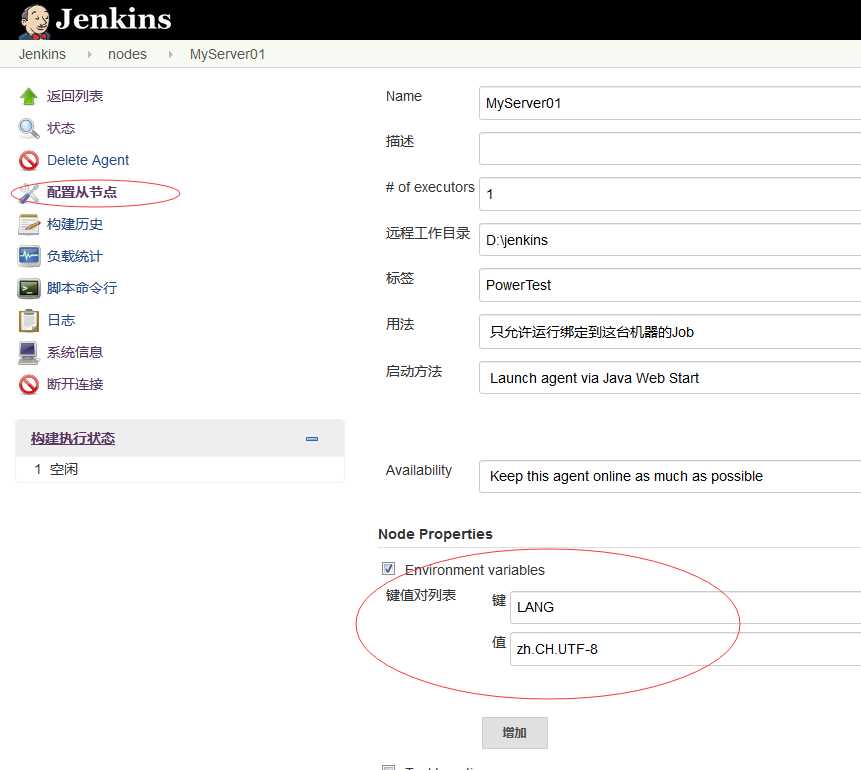Open the 启动方法 dropdown
861x770 pixels.
tap(670, 378)
